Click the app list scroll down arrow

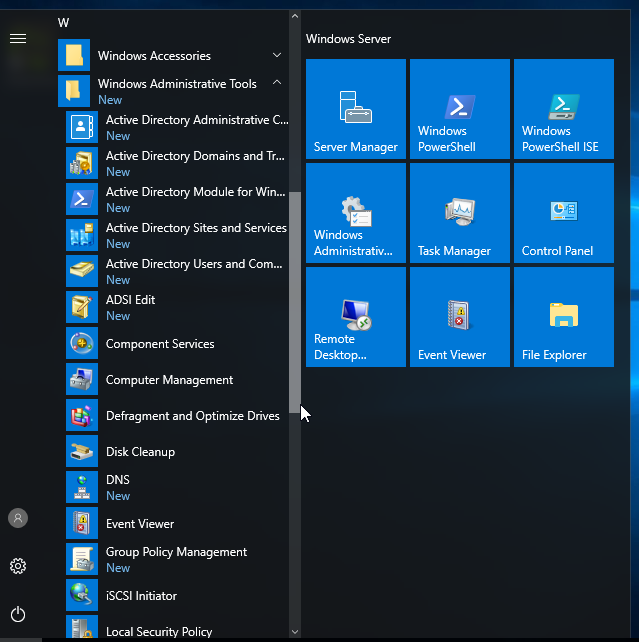tap(295, 632)
